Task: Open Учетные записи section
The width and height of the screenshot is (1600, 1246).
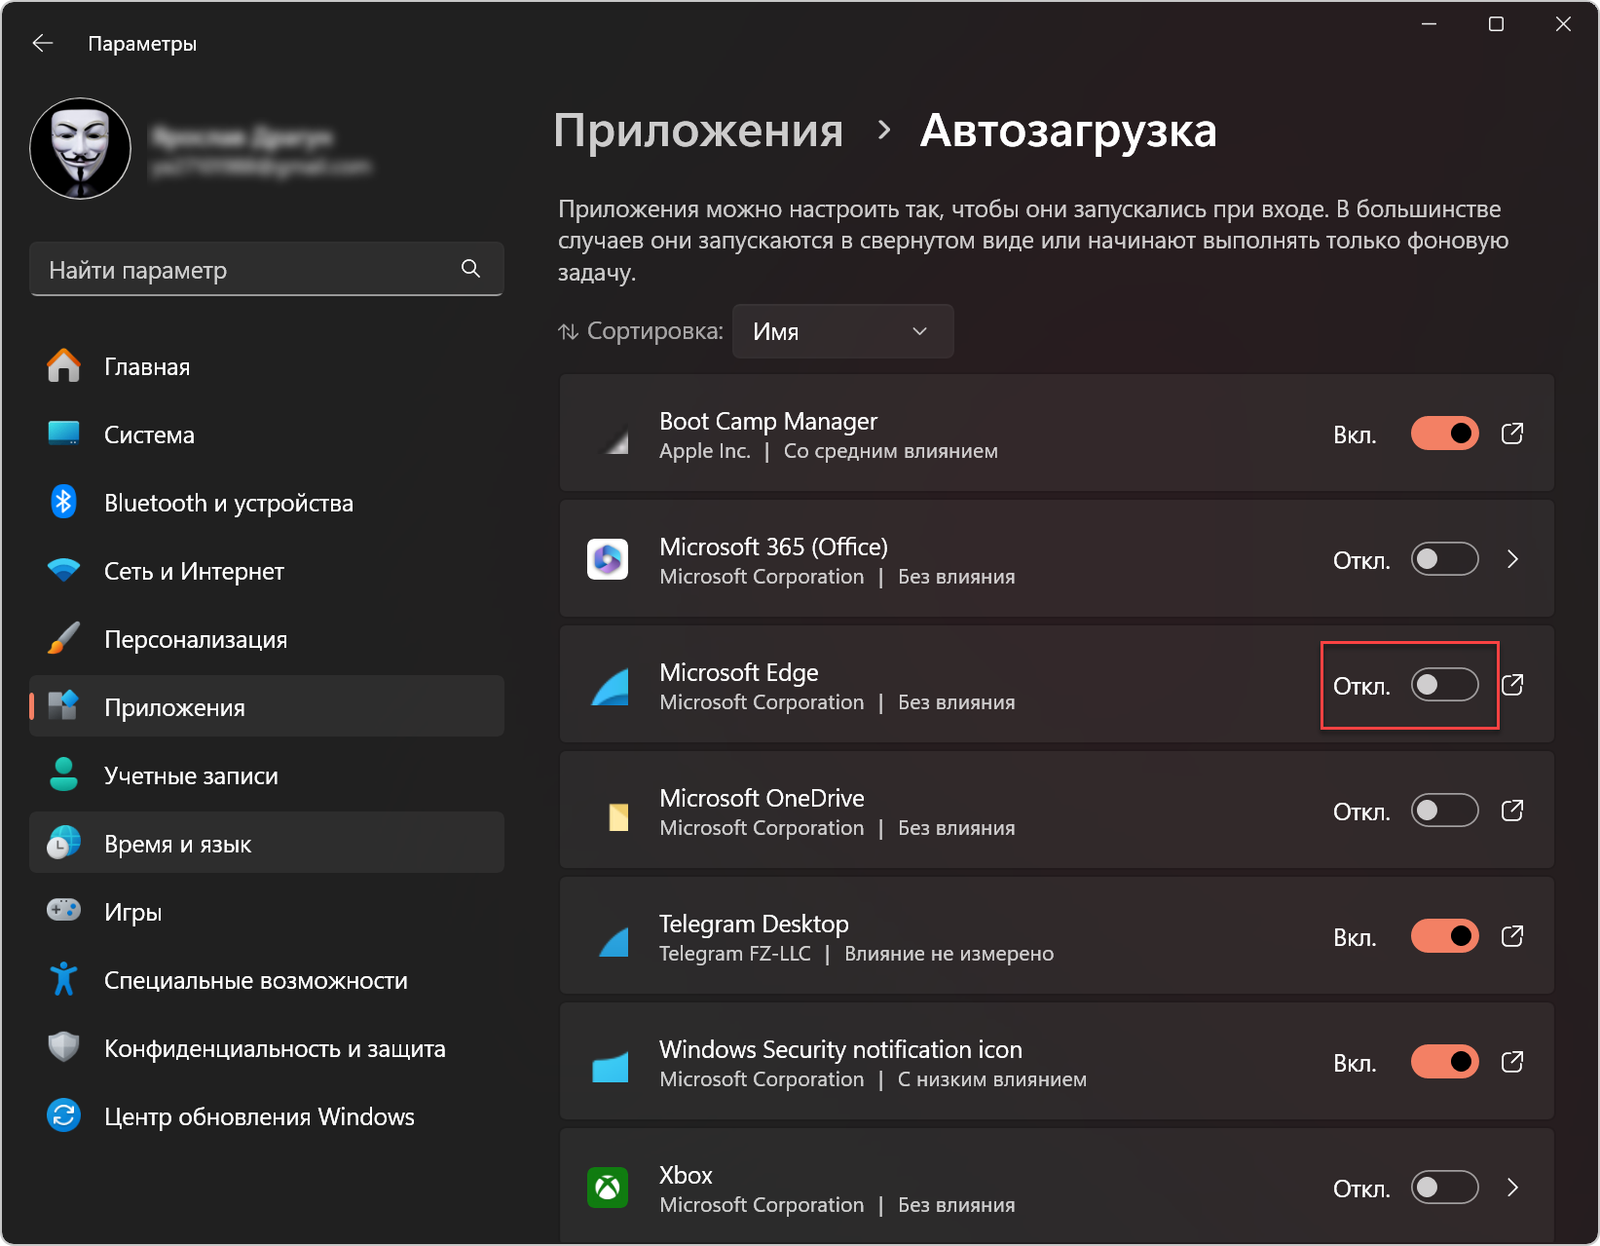Action: 266,775
